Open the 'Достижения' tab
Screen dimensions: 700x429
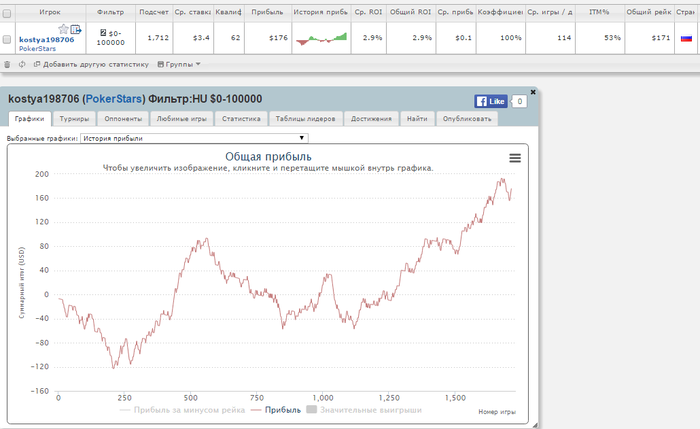tap(371, 119)
